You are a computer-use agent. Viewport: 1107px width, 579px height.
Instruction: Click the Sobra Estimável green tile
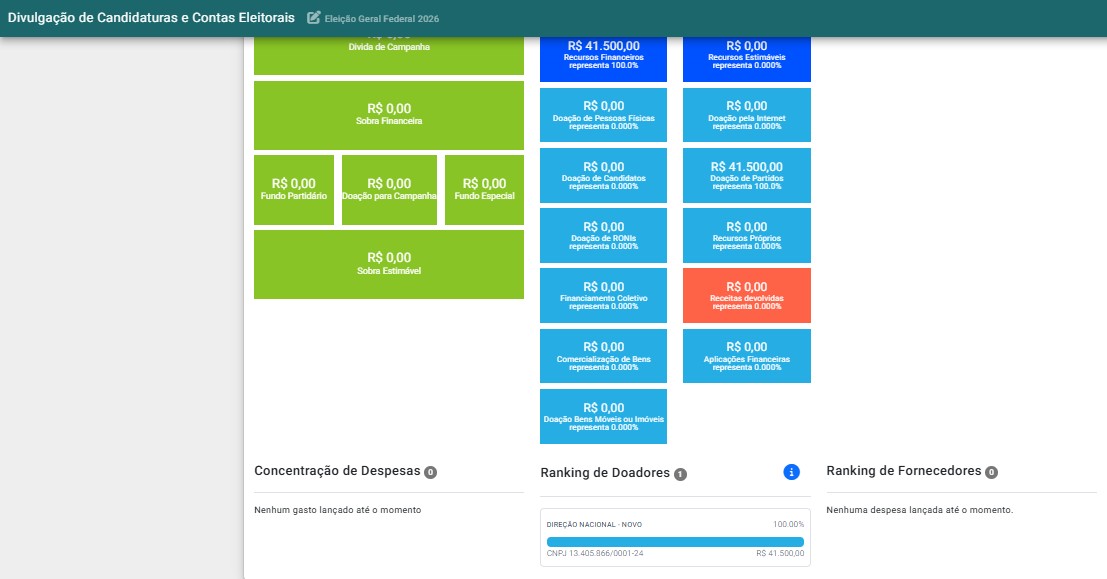tap(389, 264)
